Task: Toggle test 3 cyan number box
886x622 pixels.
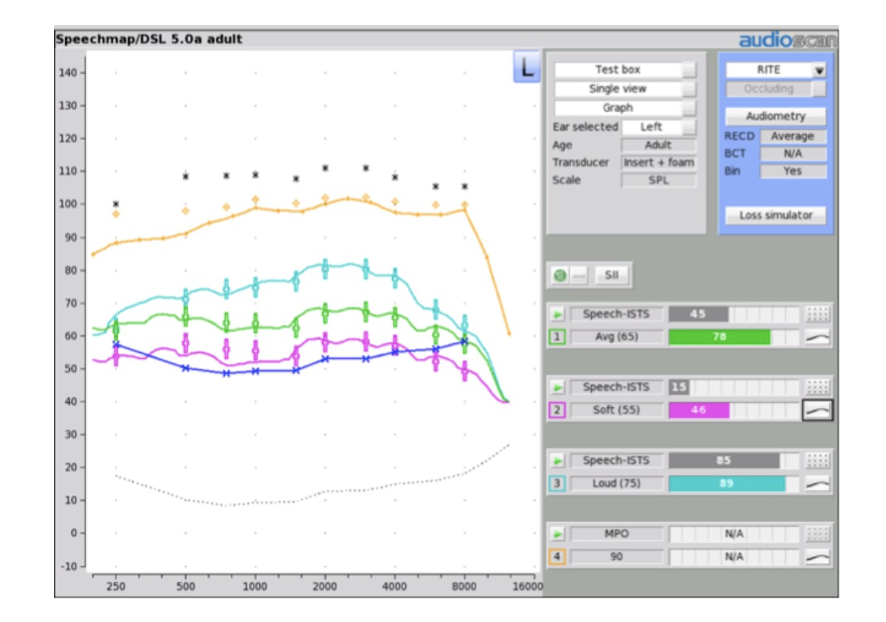Action: [557, 484]
